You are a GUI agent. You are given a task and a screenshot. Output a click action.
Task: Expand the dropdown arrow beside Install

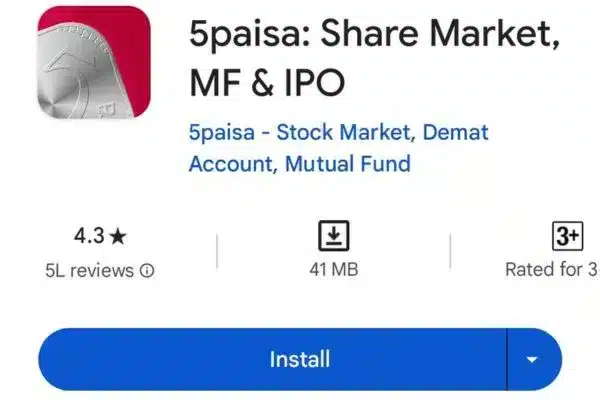click(x=532, y=359)
